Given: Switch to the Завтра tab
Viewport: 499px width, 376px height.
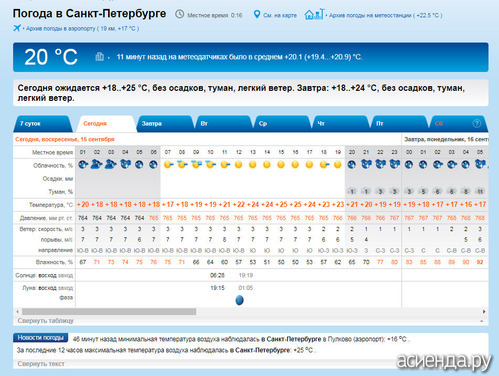Looking at the screenshot, I should pyautogui.click(x=152, y=123).
